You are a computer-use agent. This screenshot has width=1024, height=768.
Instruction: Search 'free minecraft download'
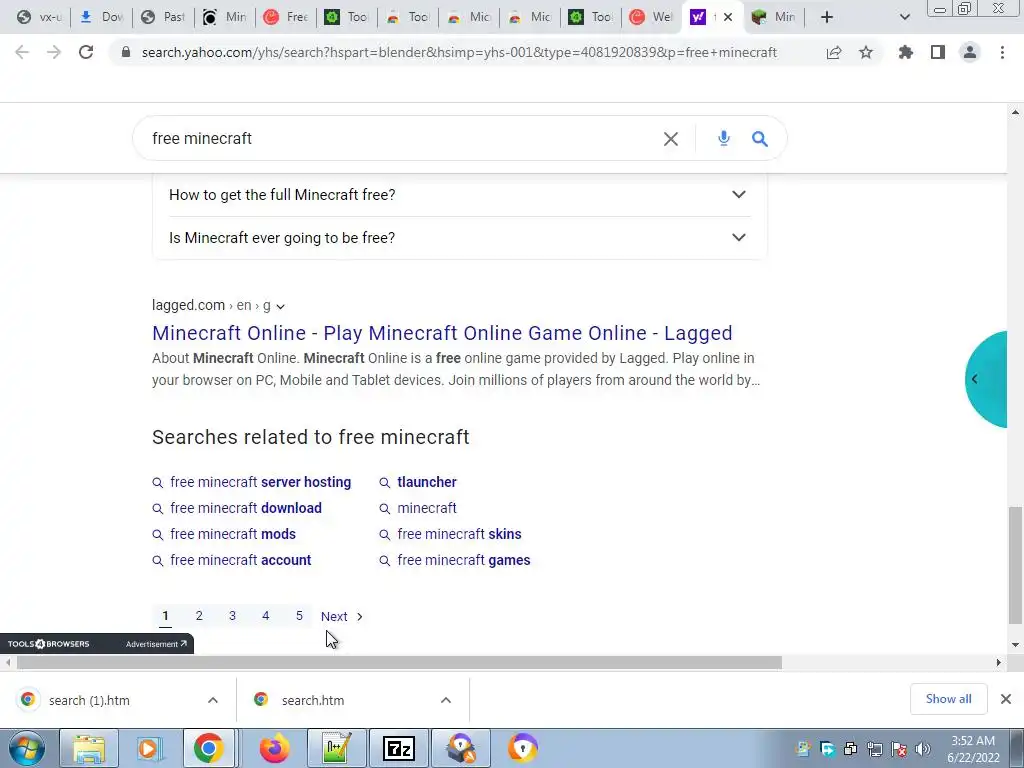246,508
